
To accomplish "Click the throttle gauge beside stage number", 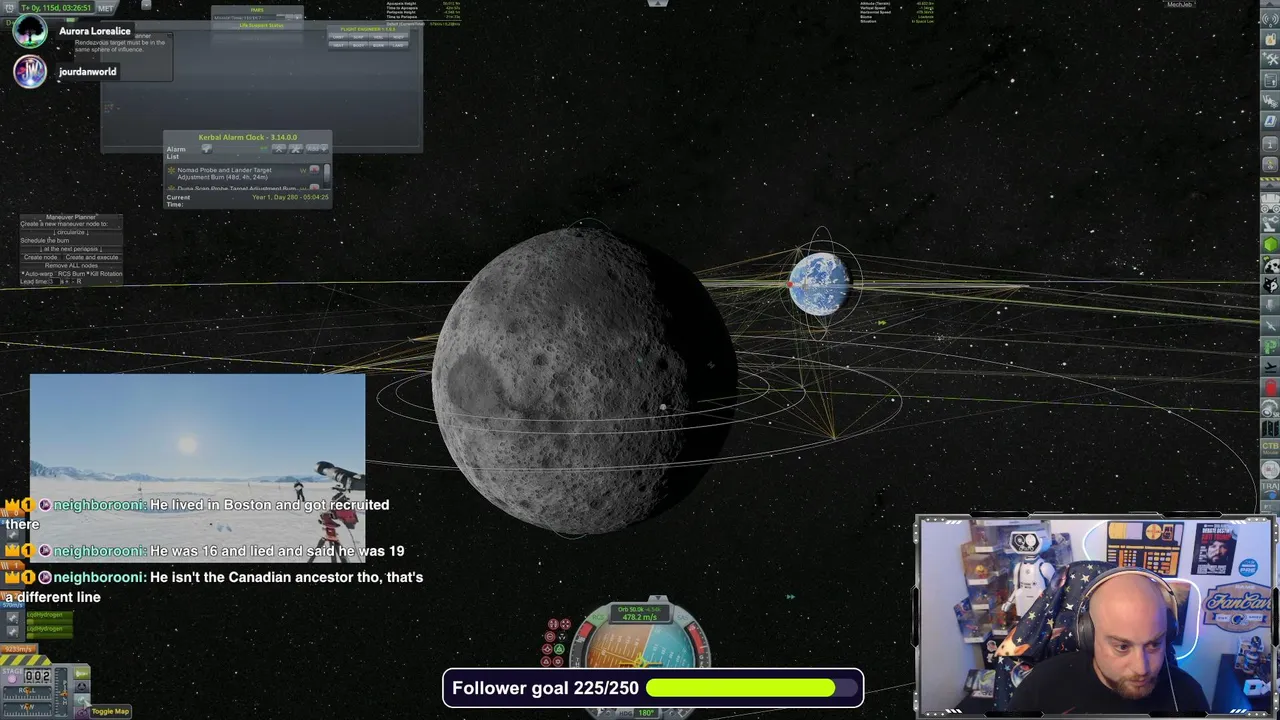I will (61, 691).
